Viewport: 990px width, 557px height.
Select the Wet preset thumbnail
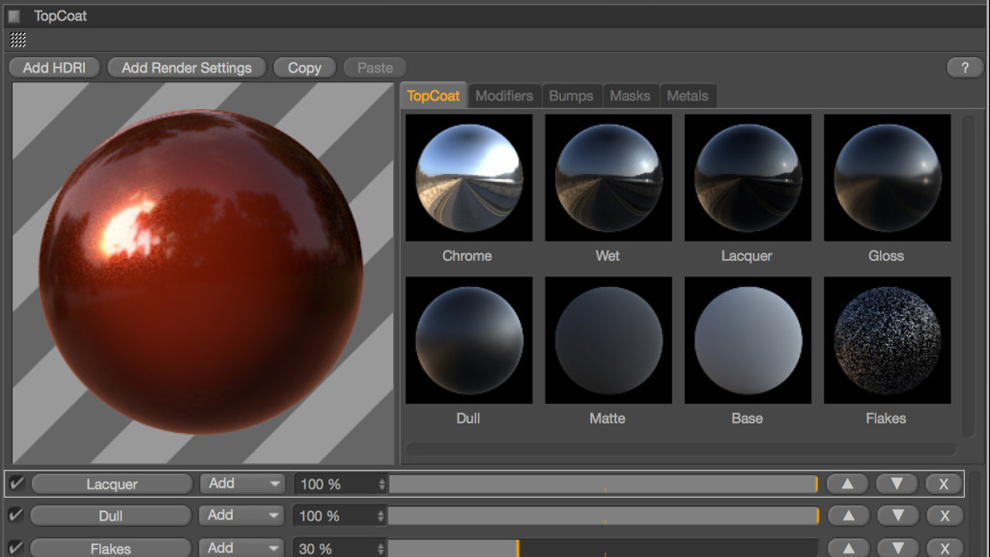(609, 177)
